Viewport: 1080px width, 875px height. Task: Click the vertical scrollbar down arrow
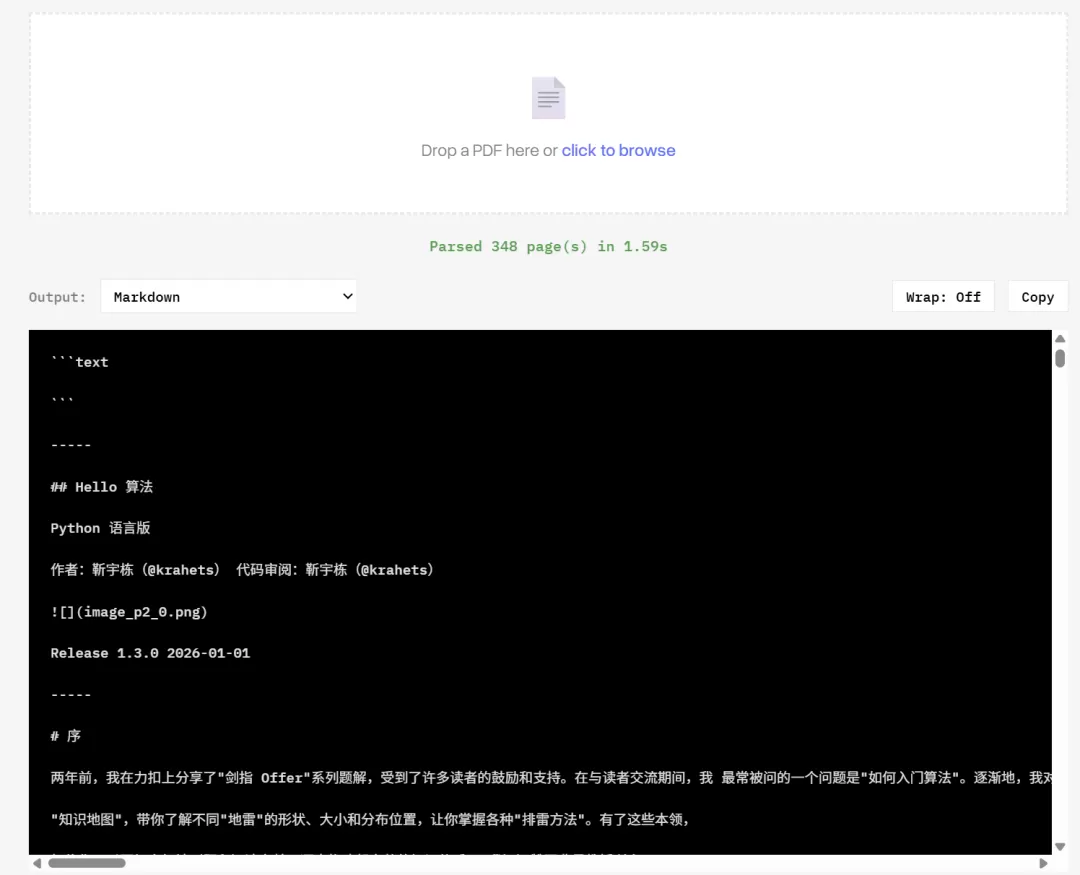coord(1060,847)
